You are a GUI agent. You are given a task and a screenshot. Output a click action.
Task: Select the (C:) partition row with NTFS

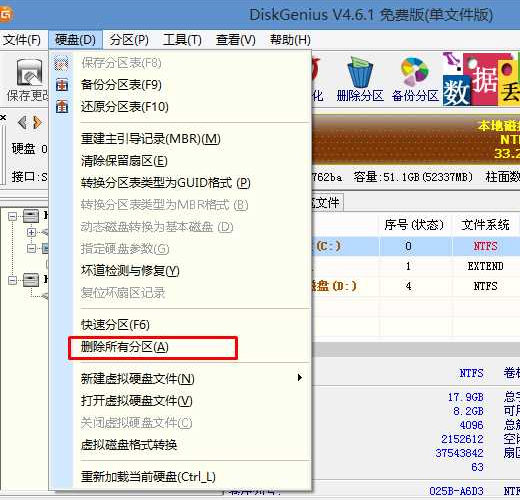(416, 246)
